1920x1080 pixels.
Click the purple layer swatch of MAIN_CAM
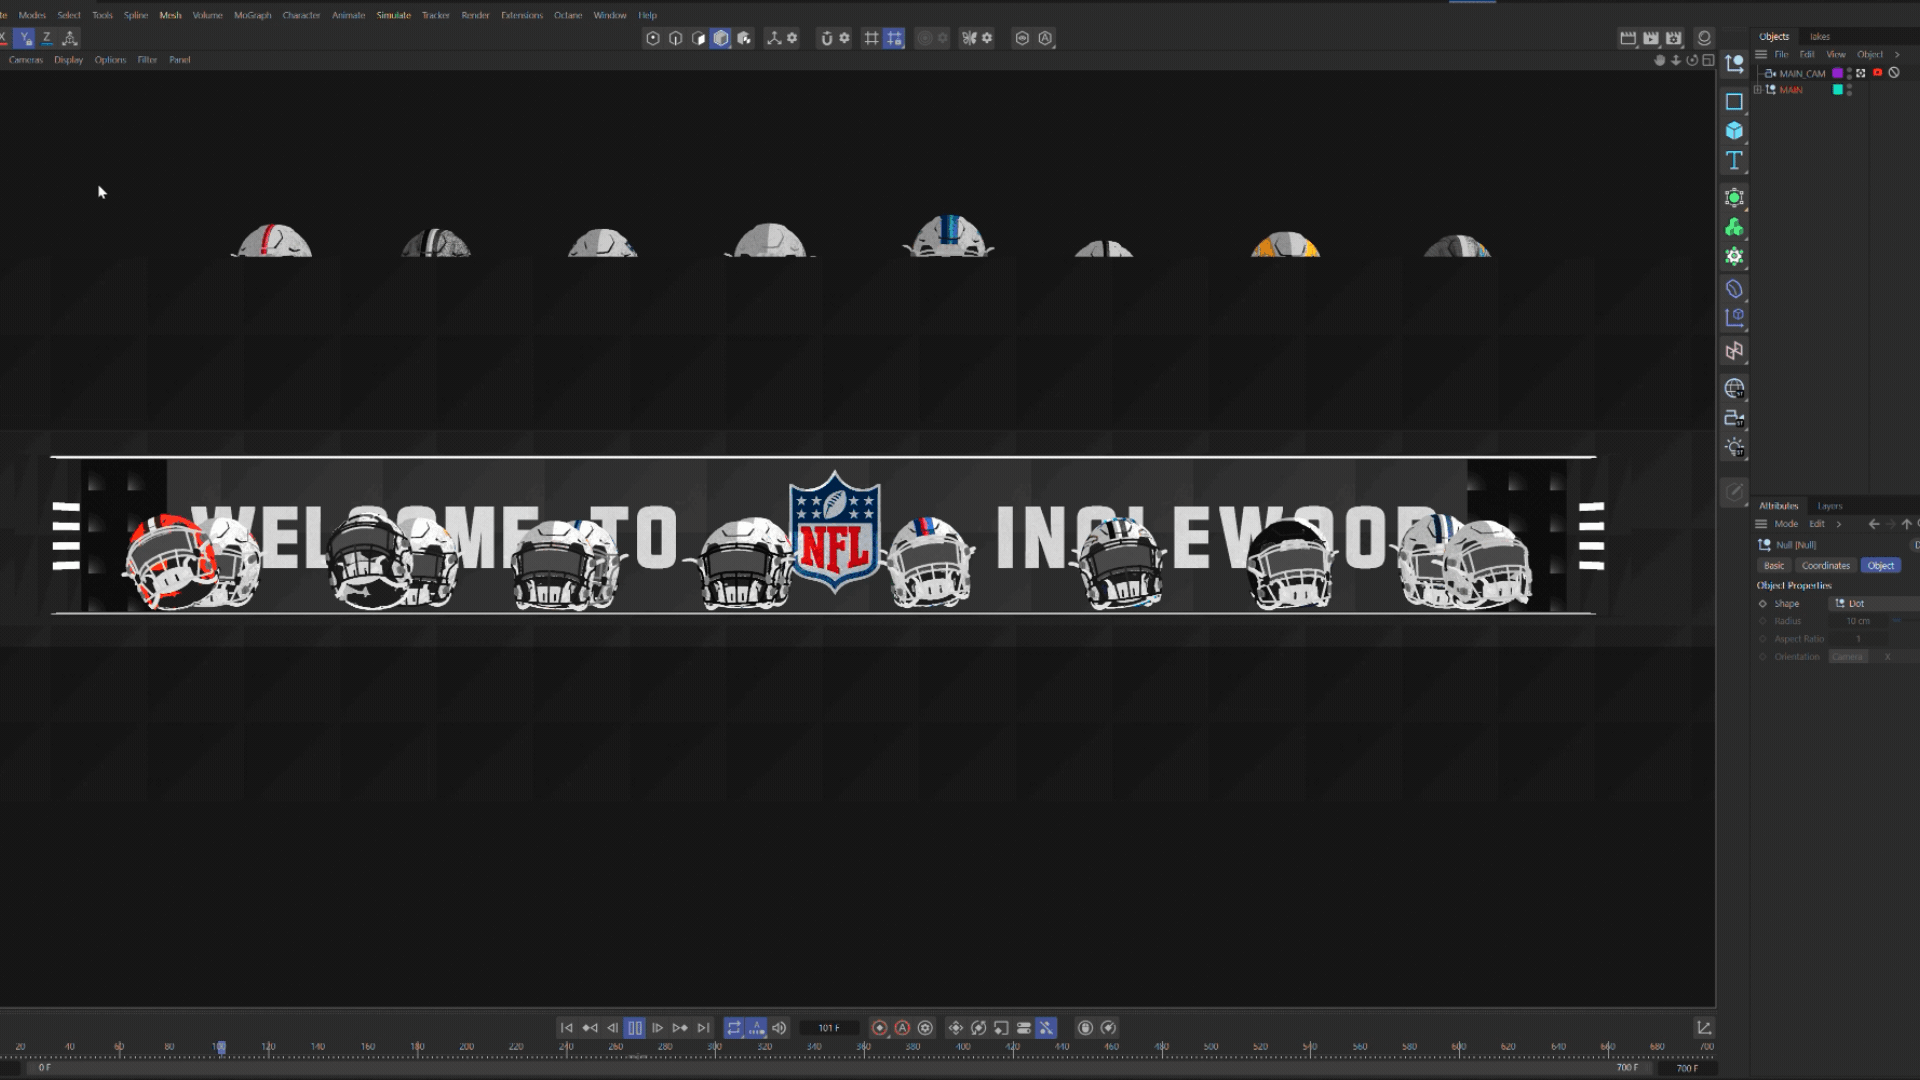tap(1837, 73)
